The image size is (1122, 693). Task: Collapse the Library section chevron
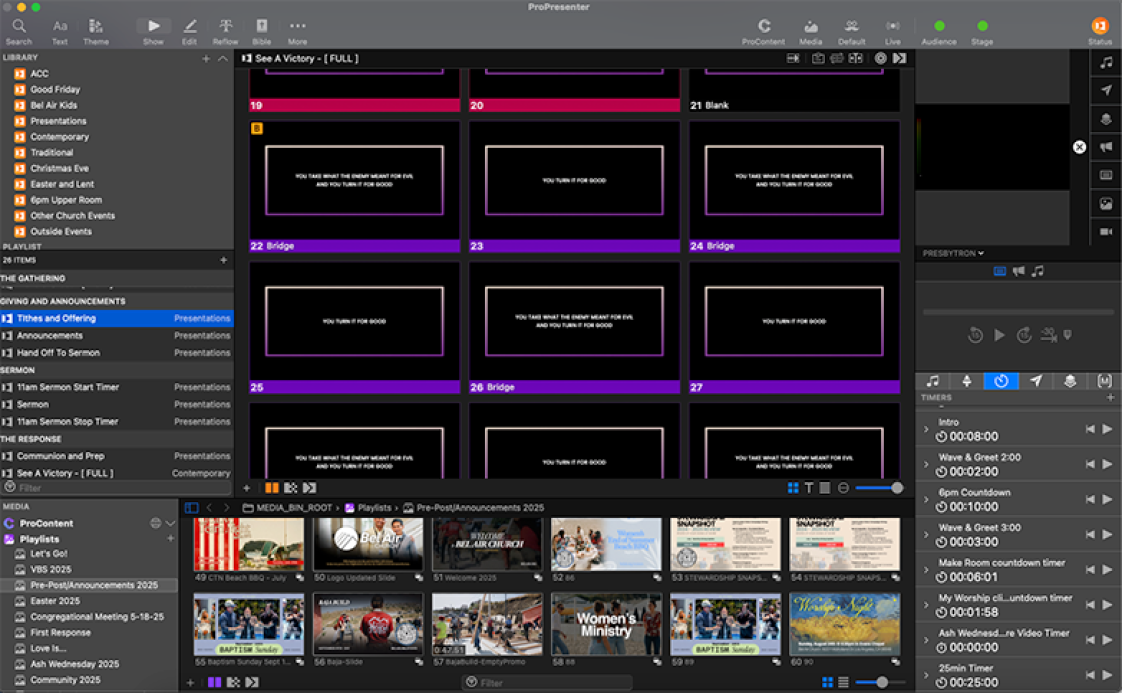(x=222, y=58)
